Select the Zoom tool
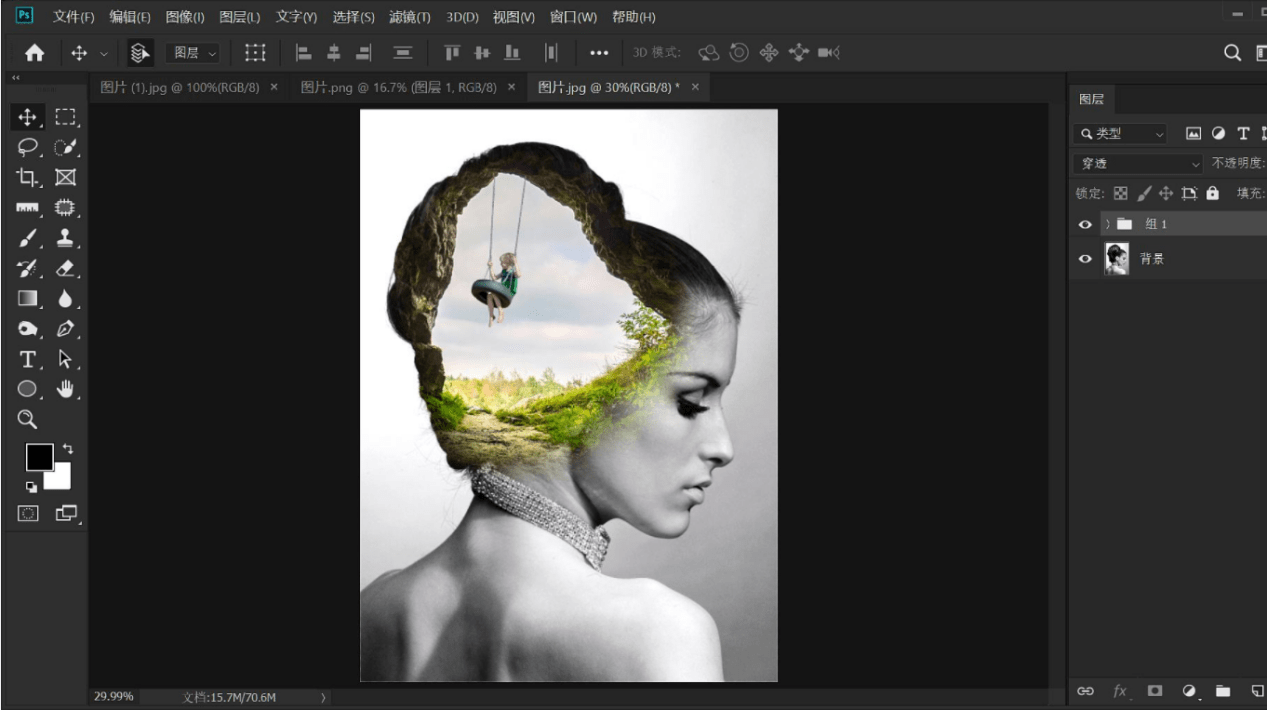Screen dimensions: 1267x710 27,419
